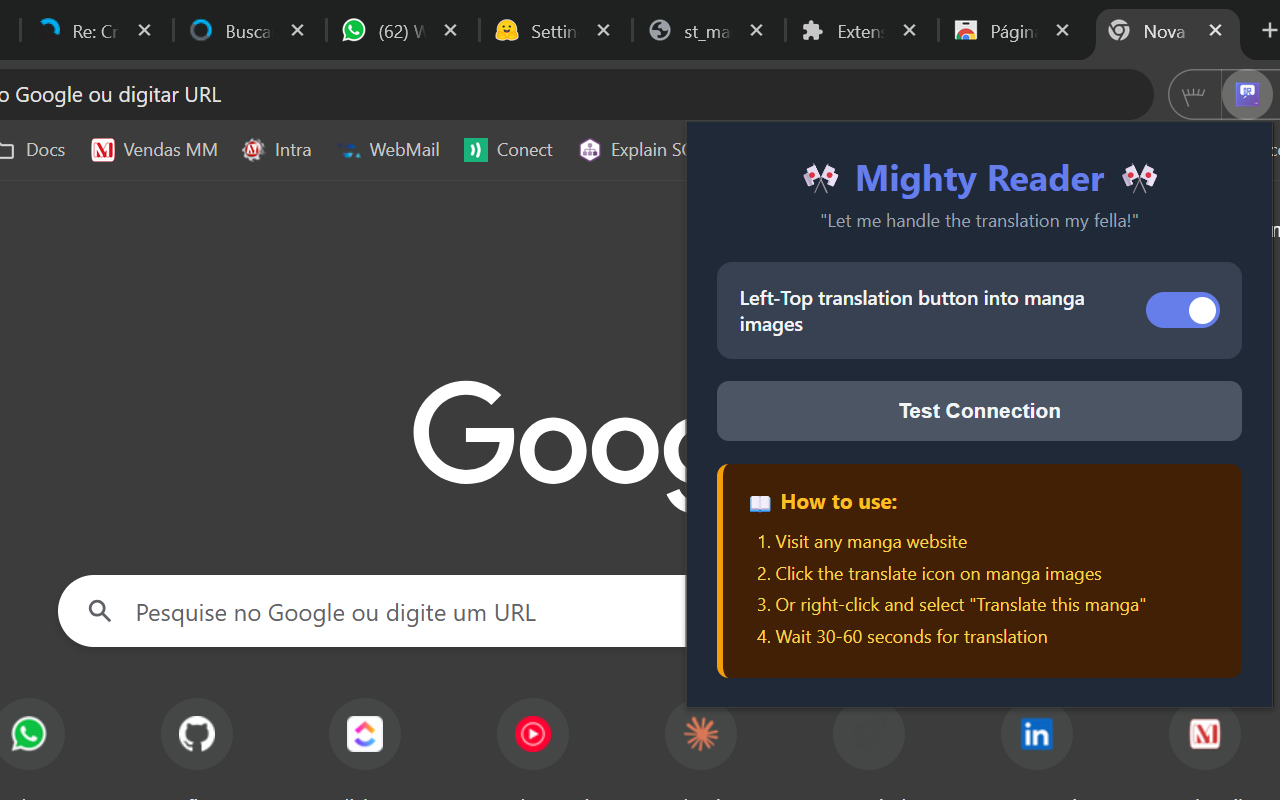Image resolution: width=1280 pixels, height=800 pixels.
Task: Close the 'Settin' tab
Action: coord(604,31)
